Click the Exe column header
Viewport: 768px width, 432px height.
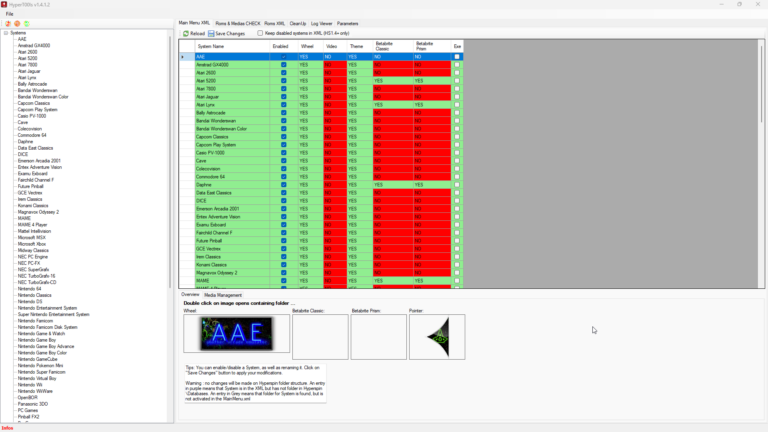coord(457,46)
